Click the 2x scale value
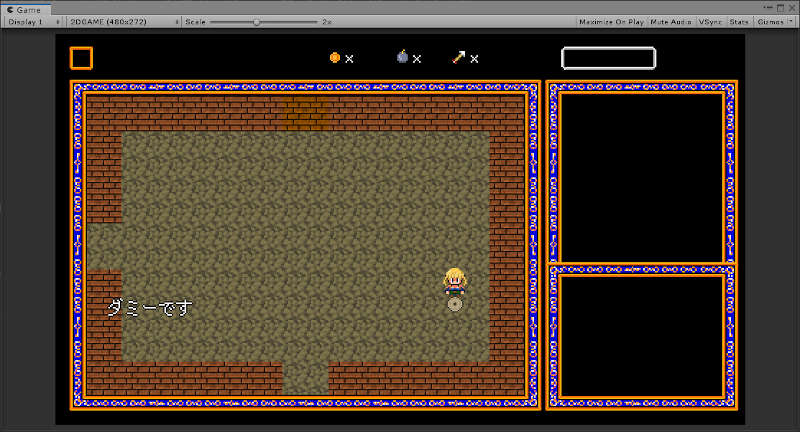 point(327,22)
